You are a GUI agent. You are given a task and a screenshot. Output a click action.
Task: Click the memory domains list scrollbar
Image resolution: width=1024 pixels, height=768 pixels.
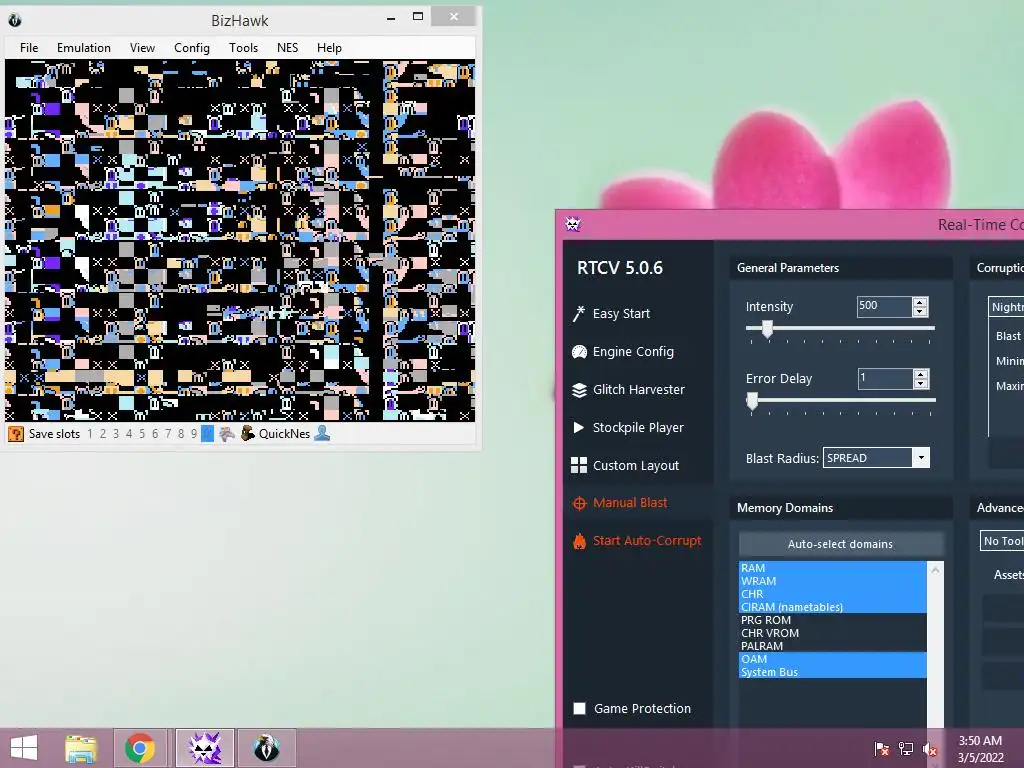[x=935, y=647]
